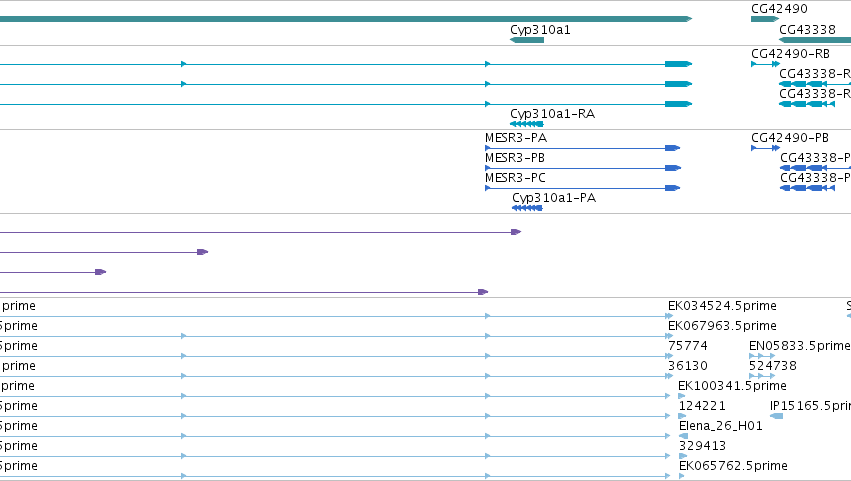Image resolution: width=851 pixels, height=481 pixels.
Task: Select the Cyp310a1 gene bar
Action: pyautogui.click(x=527, y=40)
